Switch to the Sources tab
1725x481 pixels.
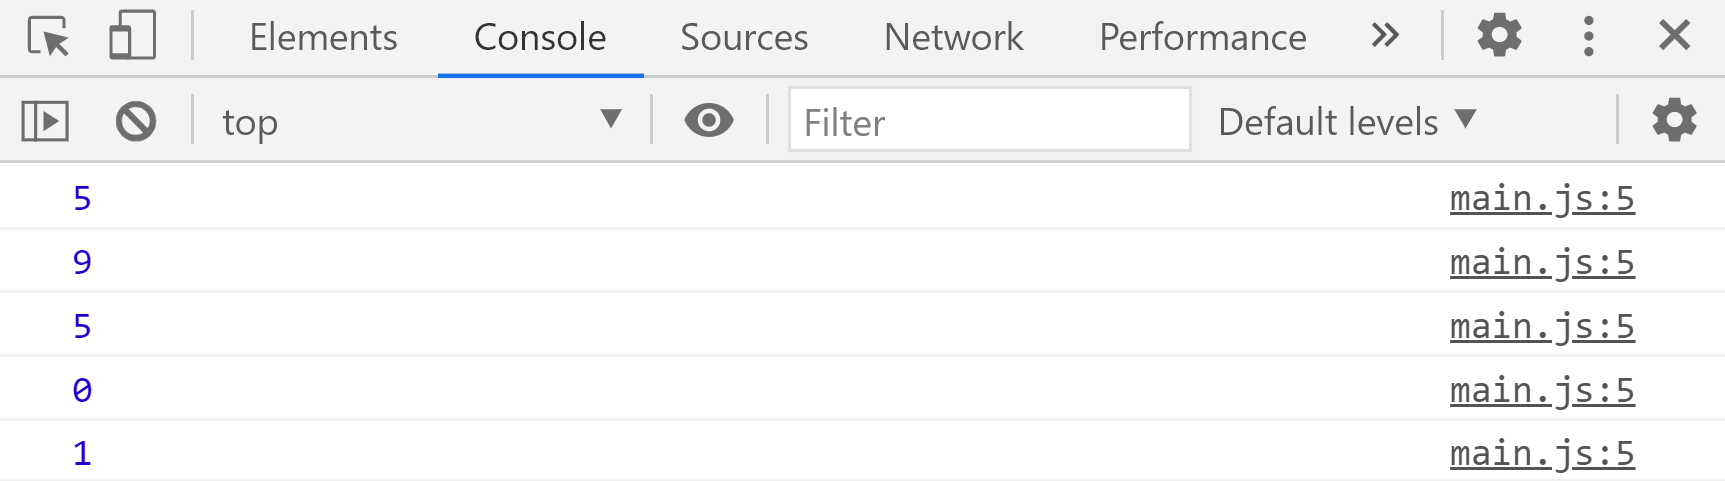(x=744, y=37)
